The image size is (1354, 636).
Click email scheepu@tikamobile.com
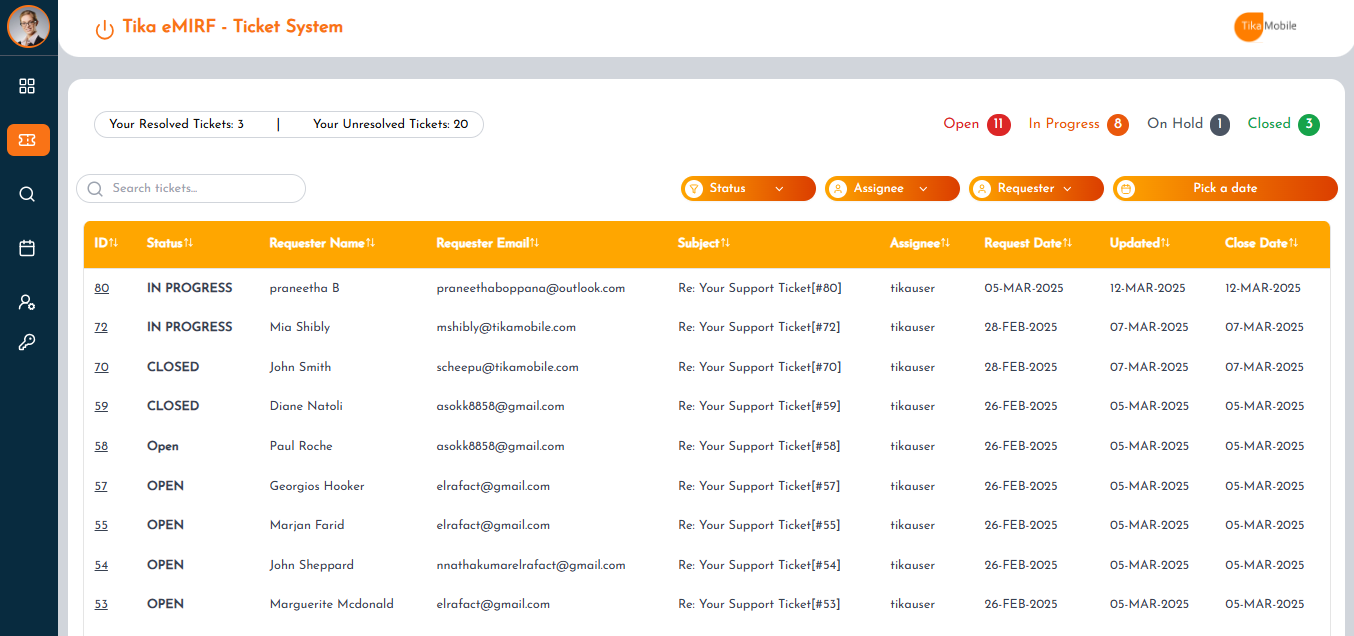click(x=508, y=367)
